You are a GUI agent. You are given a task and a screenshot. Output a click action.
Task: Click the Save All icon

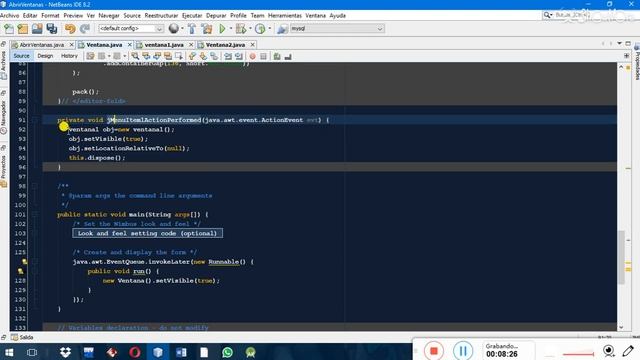[x=52, y=29]
